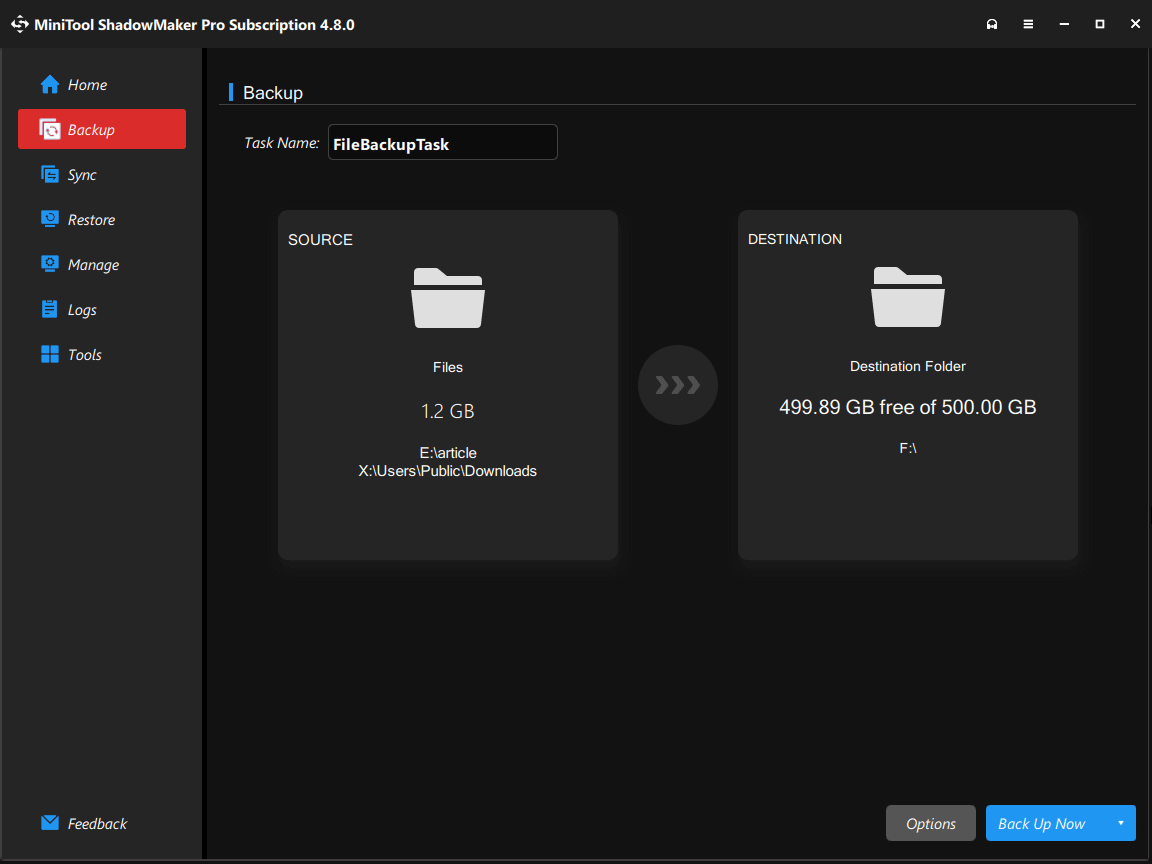Select the Tools sidebar icon
The height and width of the screenshot is (864, 1152).
click(48, 354)
